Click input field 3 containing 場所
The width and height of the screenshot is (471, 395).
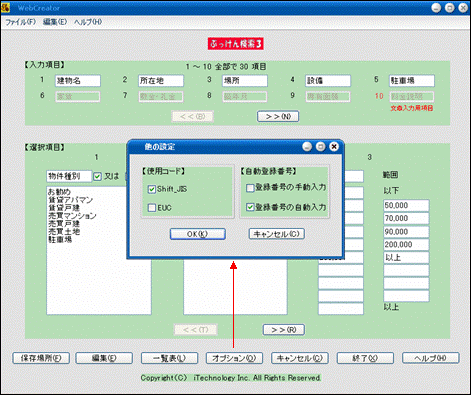click(245, 81)
